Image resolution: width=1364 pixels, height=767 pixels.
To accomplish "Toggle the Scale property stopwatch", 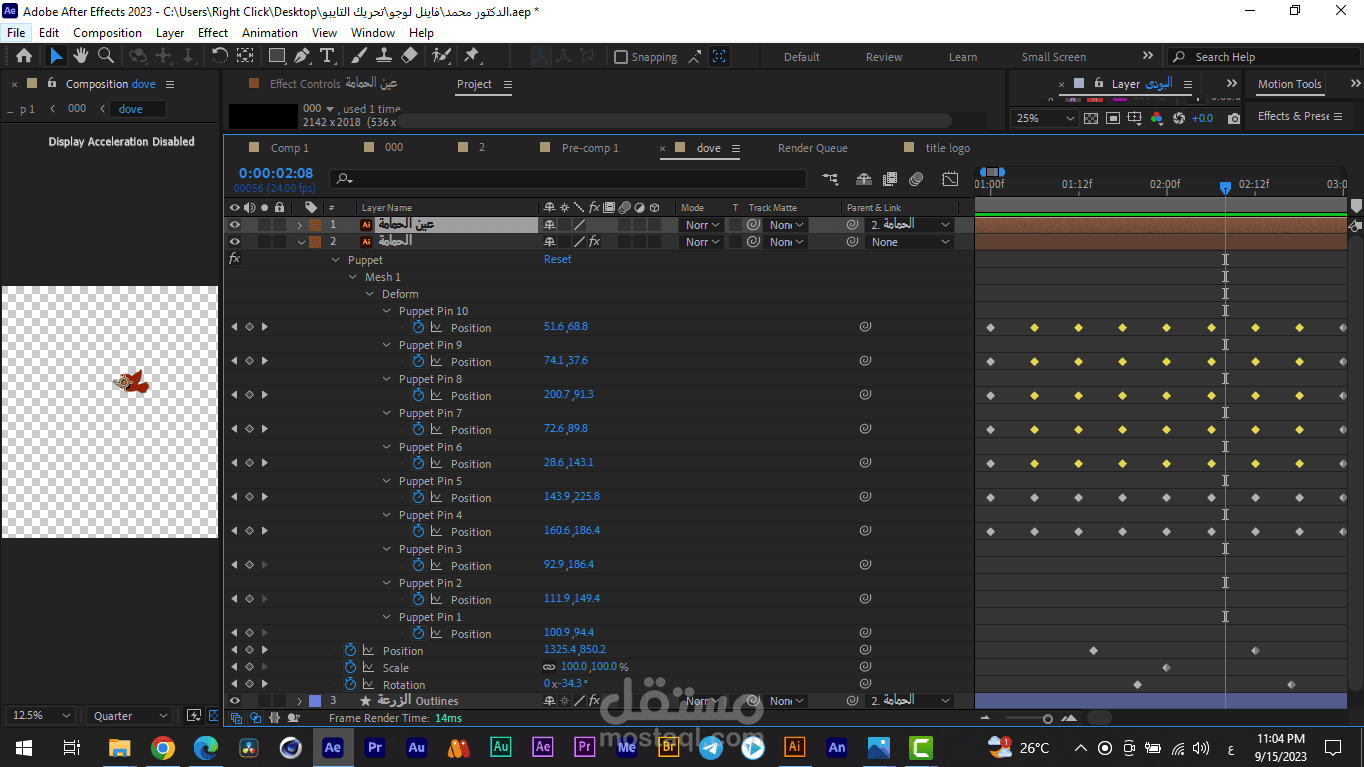I will (350, 667).
